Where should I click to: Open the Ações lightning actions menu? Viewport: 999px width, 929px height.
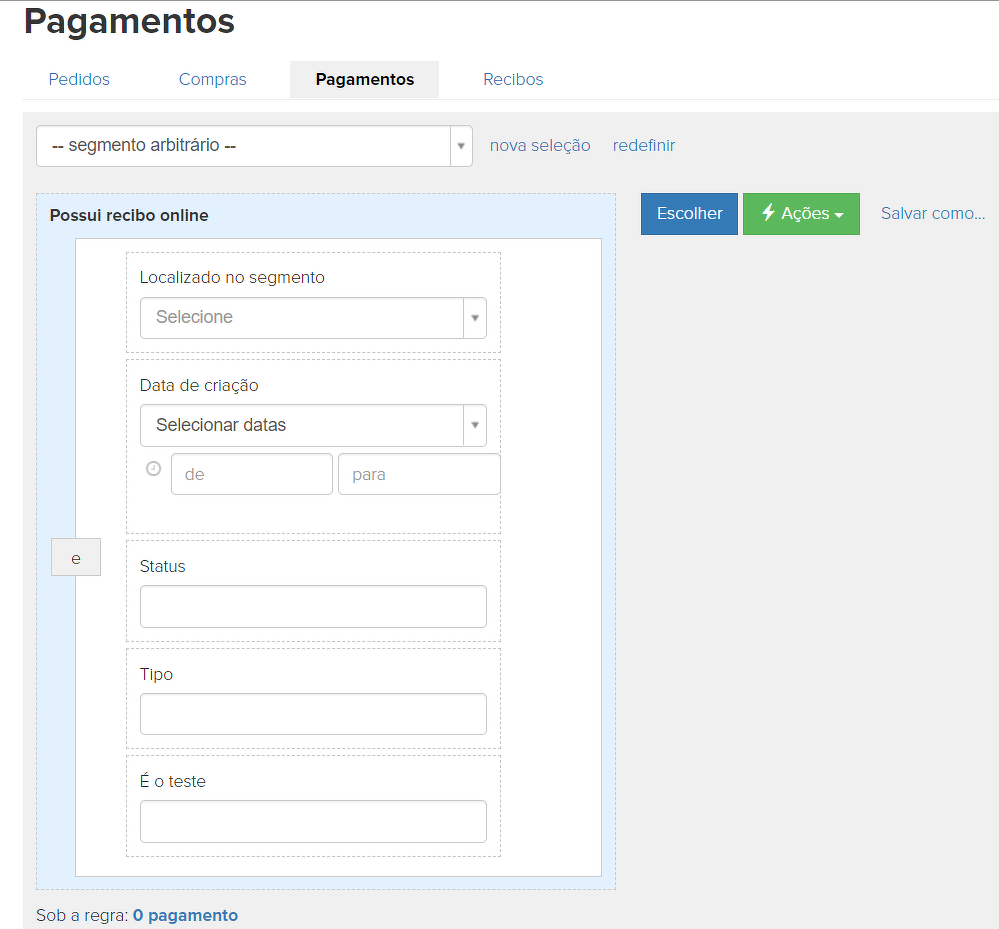click(801, 214)
